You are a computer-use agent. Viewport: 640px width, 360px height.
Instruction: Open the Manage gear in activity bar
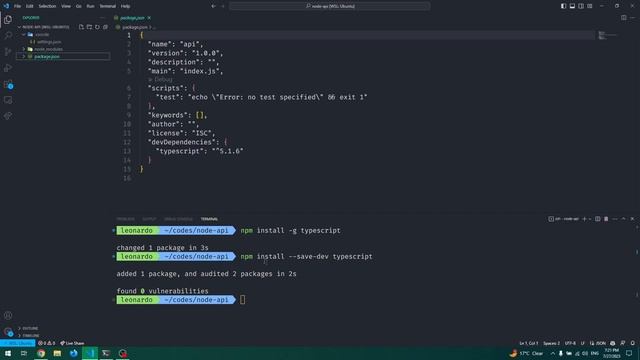point(8,332)
